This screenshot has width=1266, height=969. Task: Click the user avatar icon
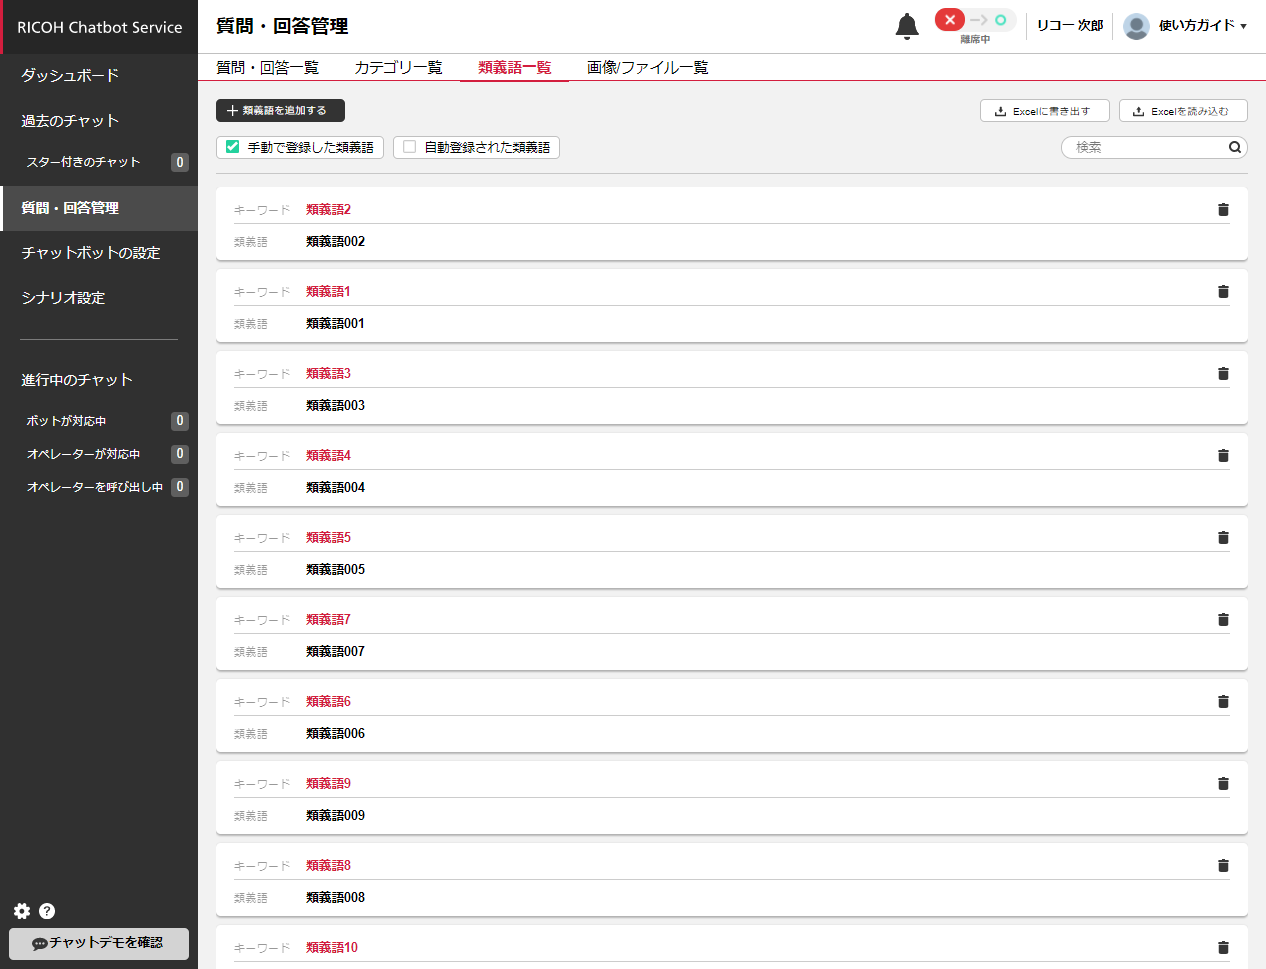click(x=1136, y=26)
